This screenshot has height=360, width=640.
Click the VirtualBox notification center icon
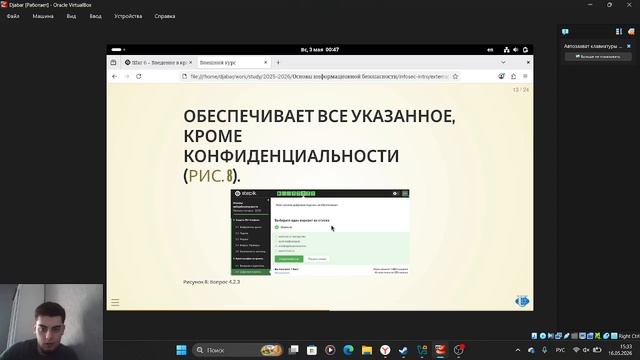[x=565, y=31]
